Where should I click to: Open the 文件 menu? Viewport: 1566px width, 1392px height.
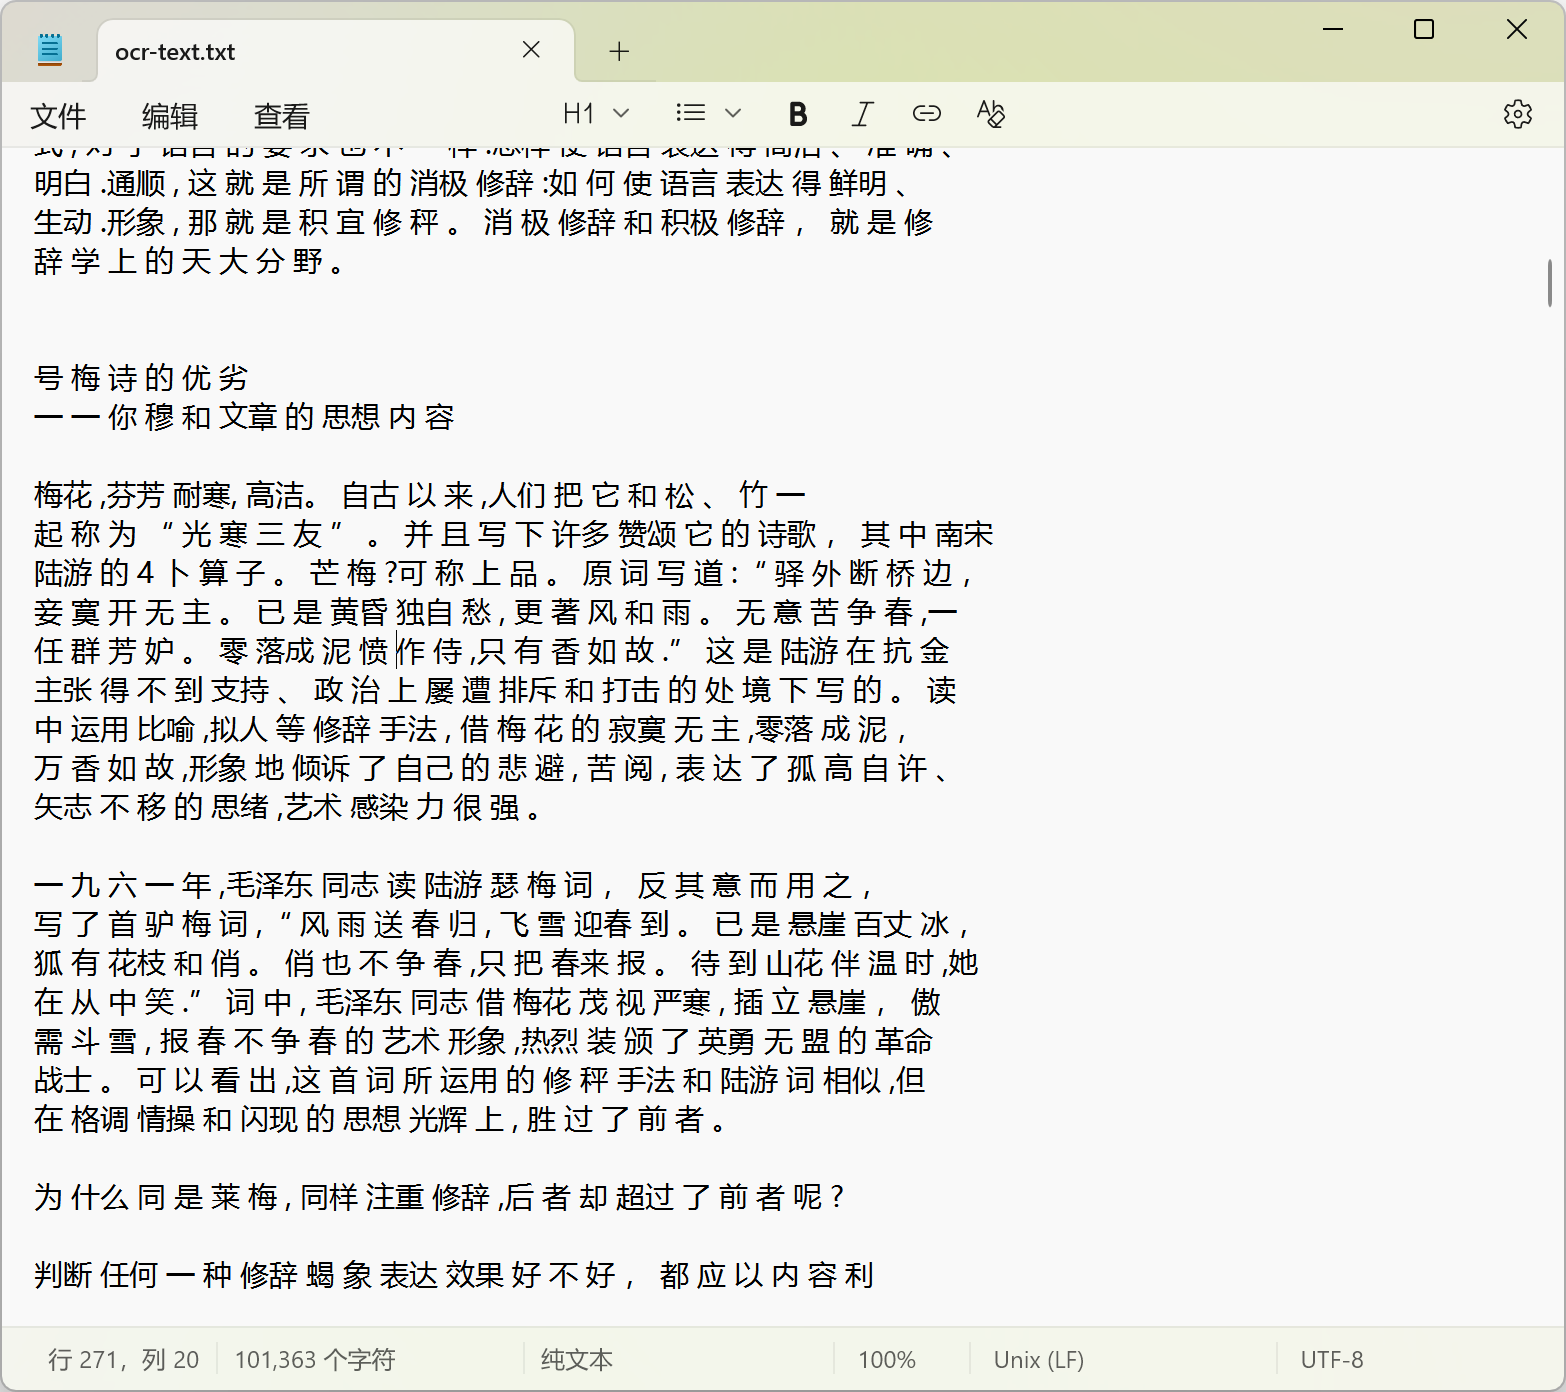click(x=58, y=115)
